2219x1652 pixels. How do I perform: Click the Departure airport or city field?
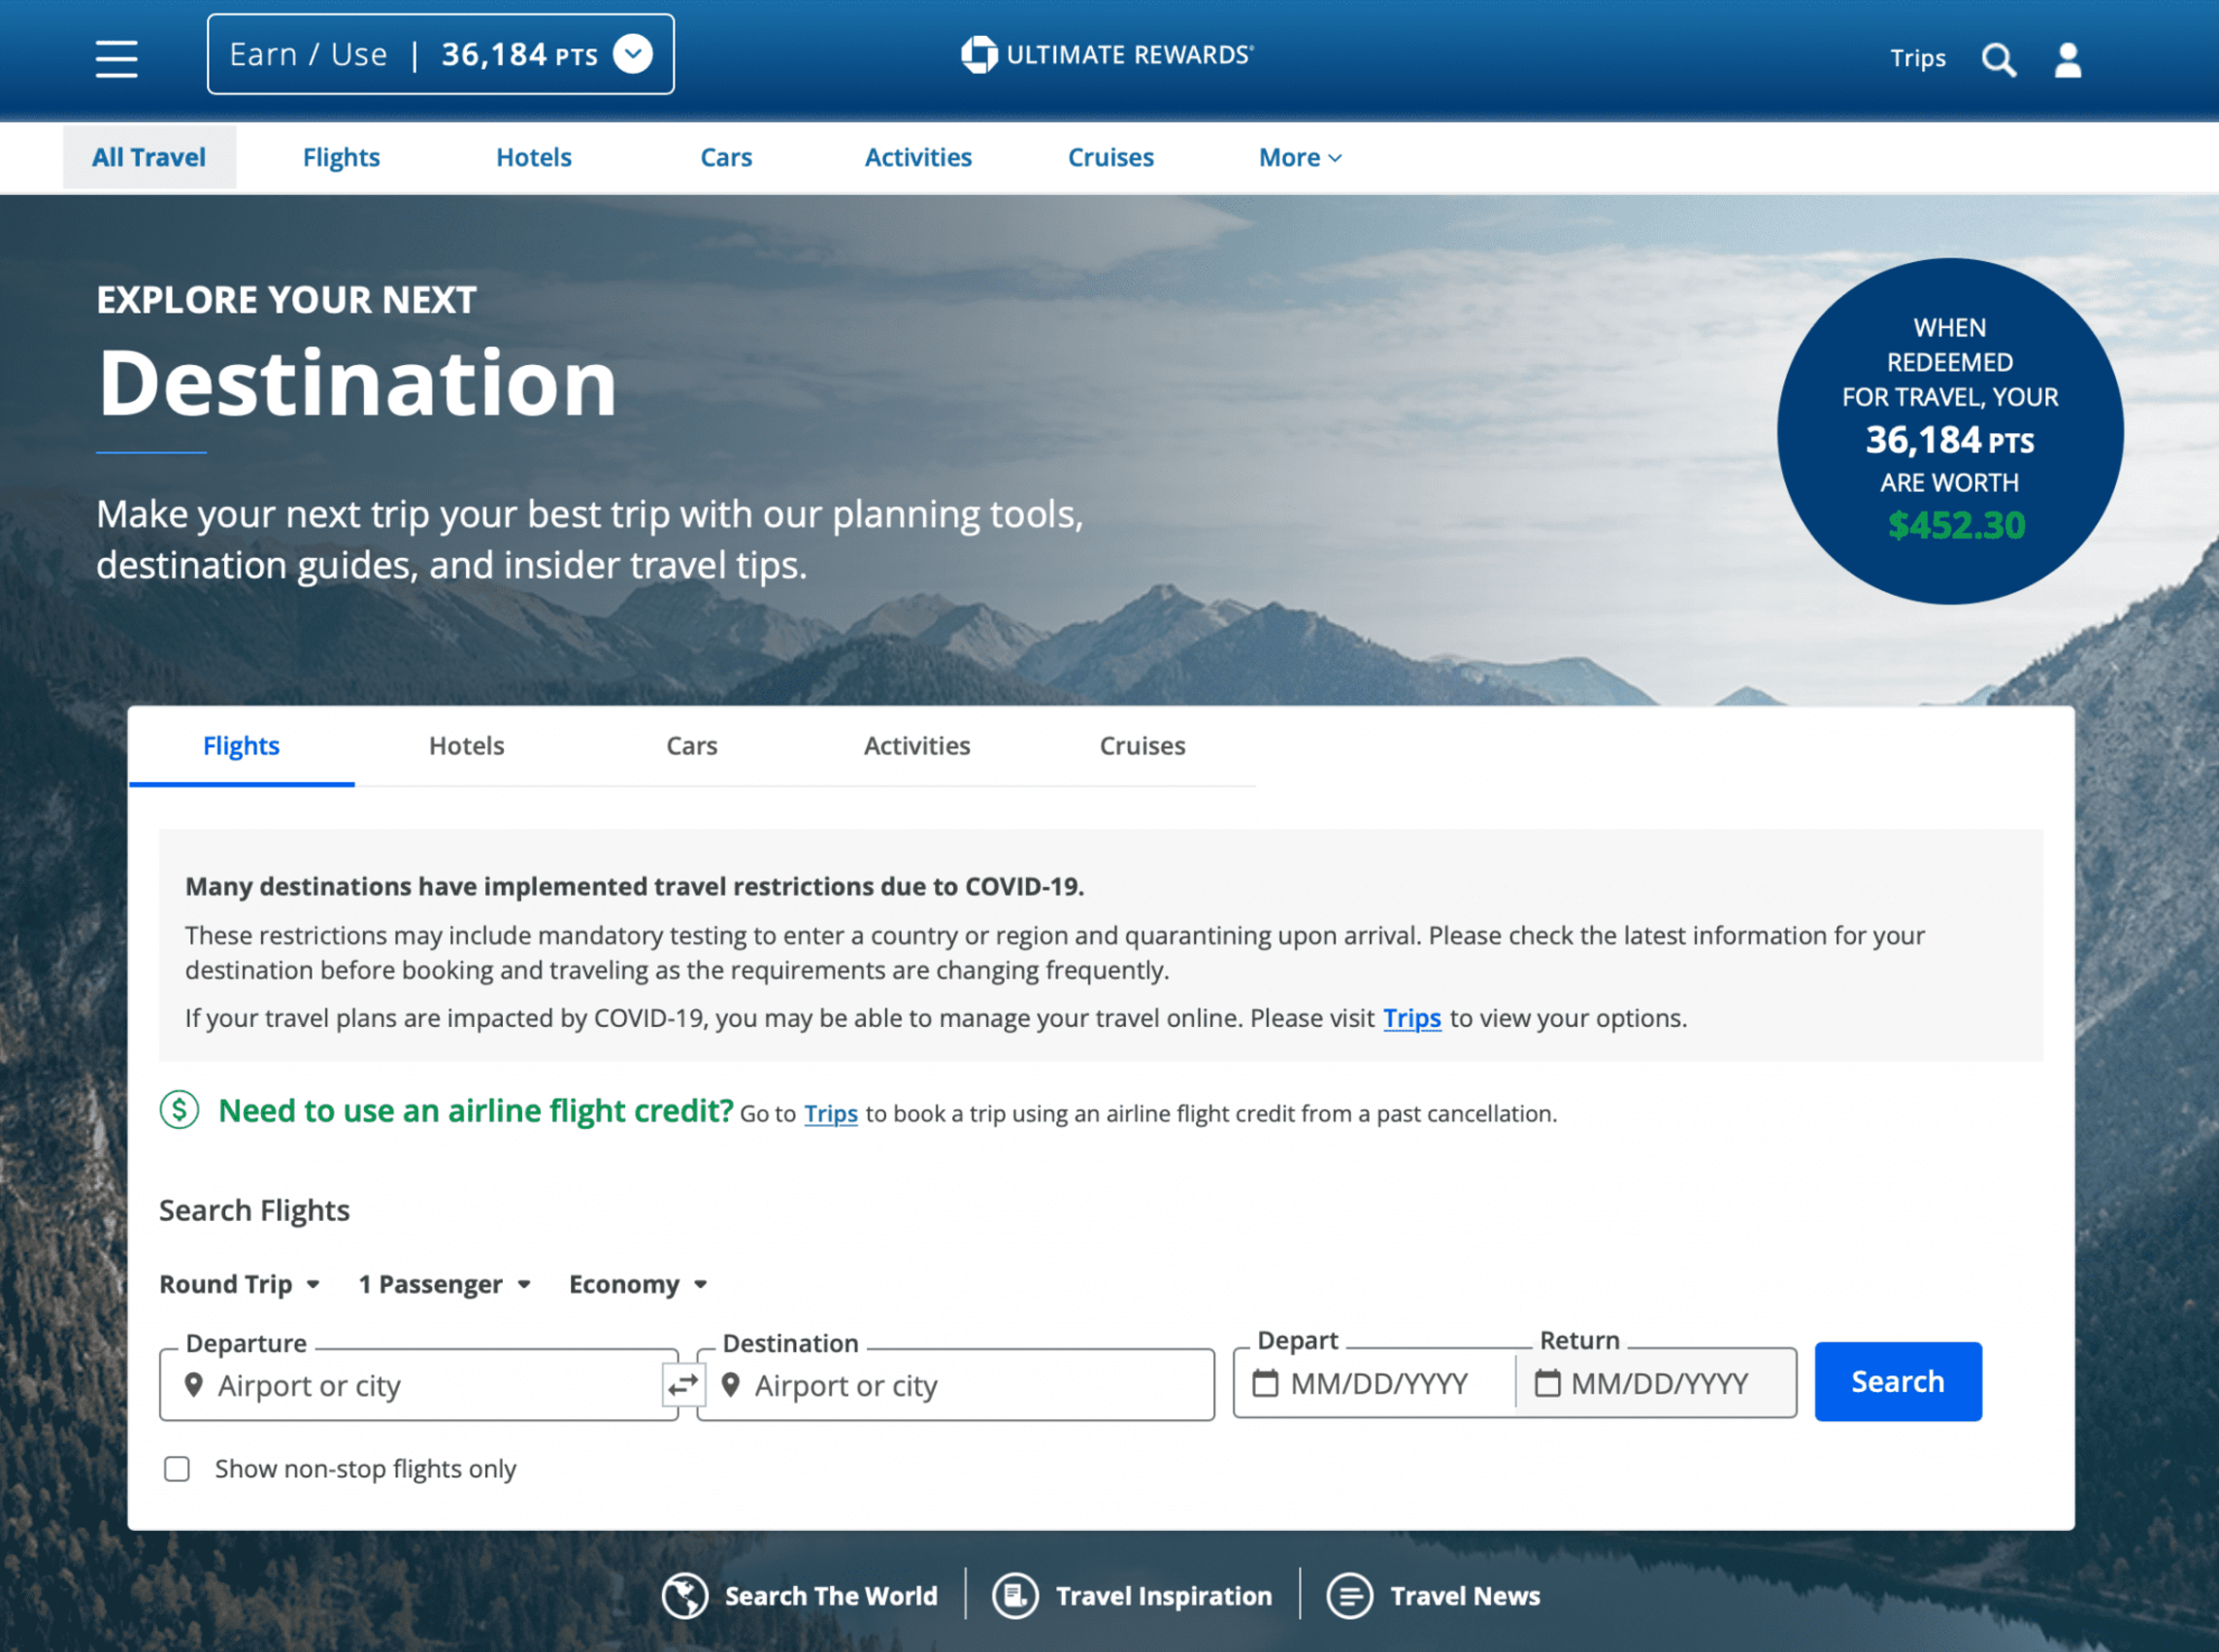tap(420, 1385)
